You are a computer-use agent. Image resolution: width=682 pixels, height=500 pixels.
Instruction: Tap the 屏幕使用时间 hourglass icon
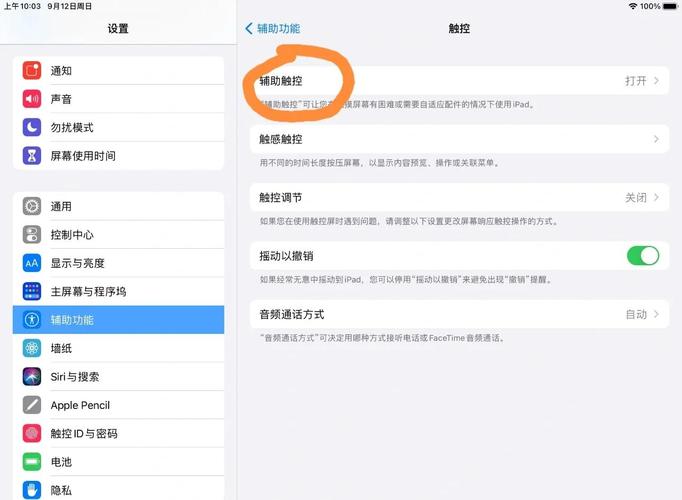coord(32,156)
